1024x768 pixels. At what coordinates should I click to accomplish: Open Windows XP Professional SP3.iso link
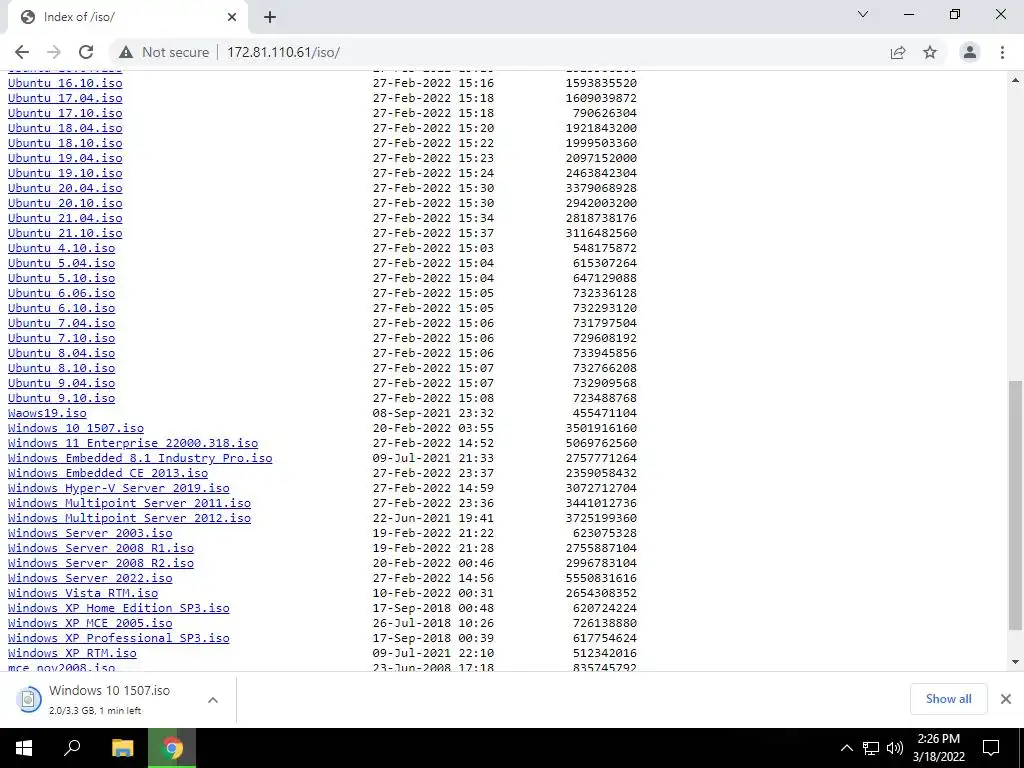(118, 639)
